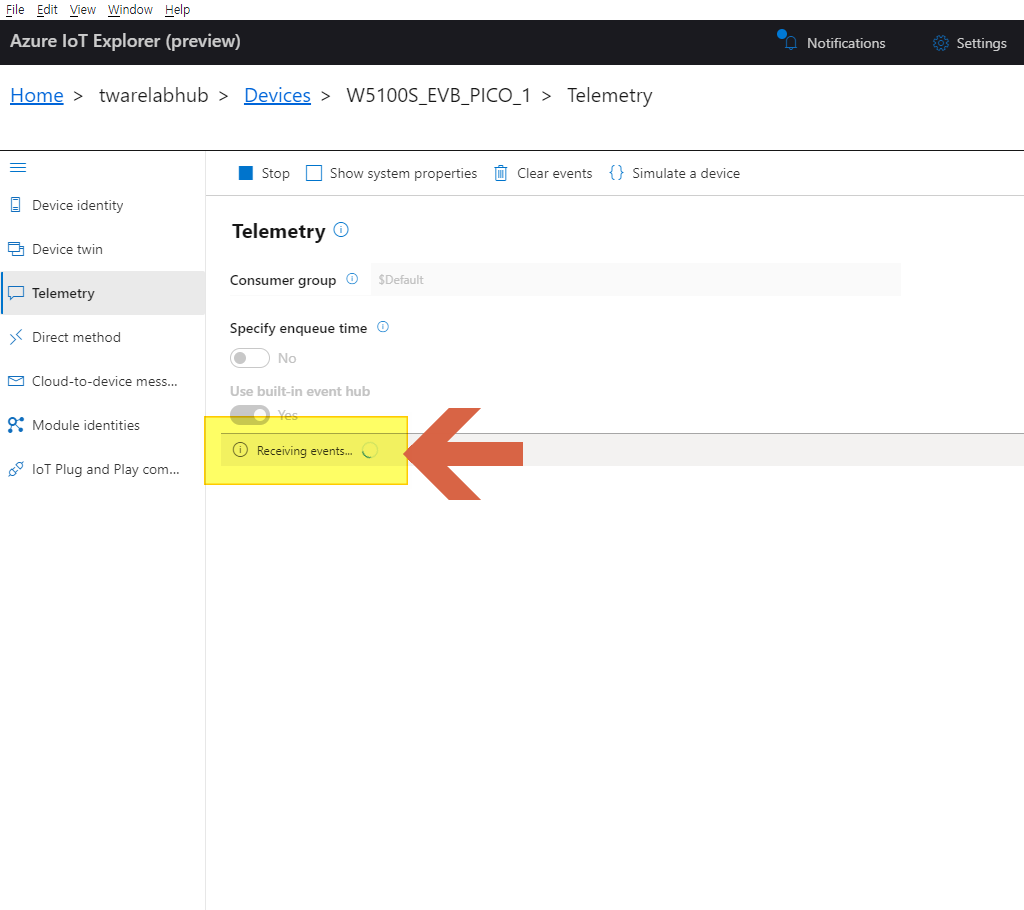
Task: Open Device identity in the sidebar
Action: (x=103, y=205)
